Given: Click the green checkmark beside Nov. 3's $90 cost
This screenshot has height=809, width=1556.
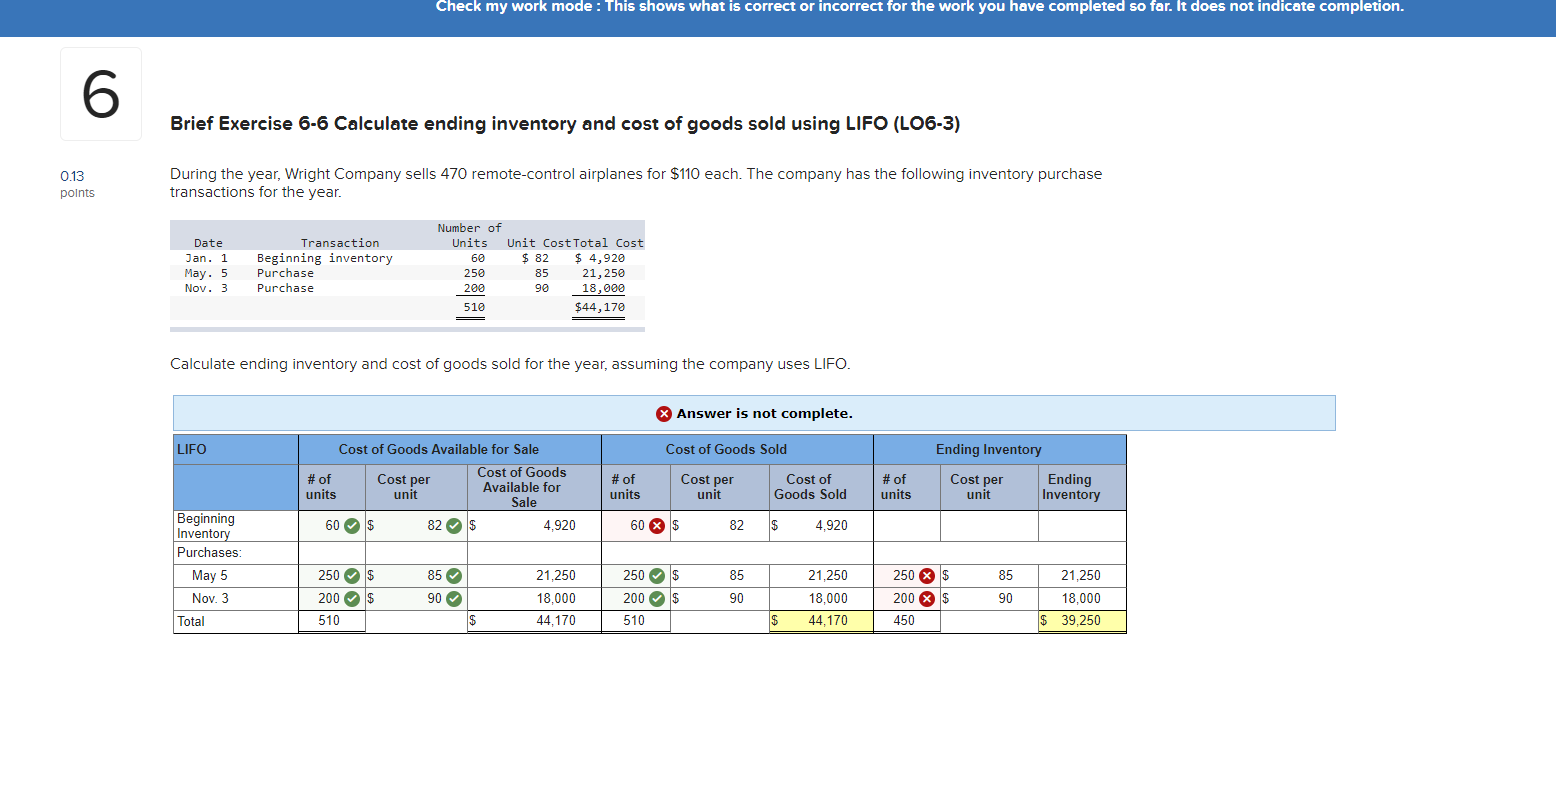Looking at the screenshot, I should [453, 598].
